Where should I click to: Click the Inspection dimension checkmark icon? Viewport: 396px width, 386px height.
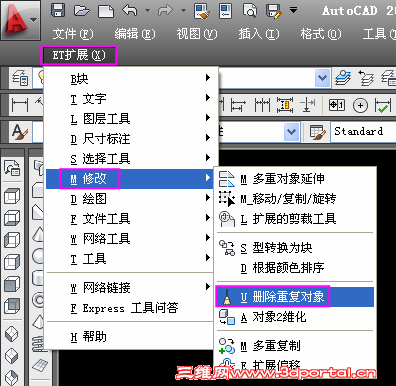point(383,106)
